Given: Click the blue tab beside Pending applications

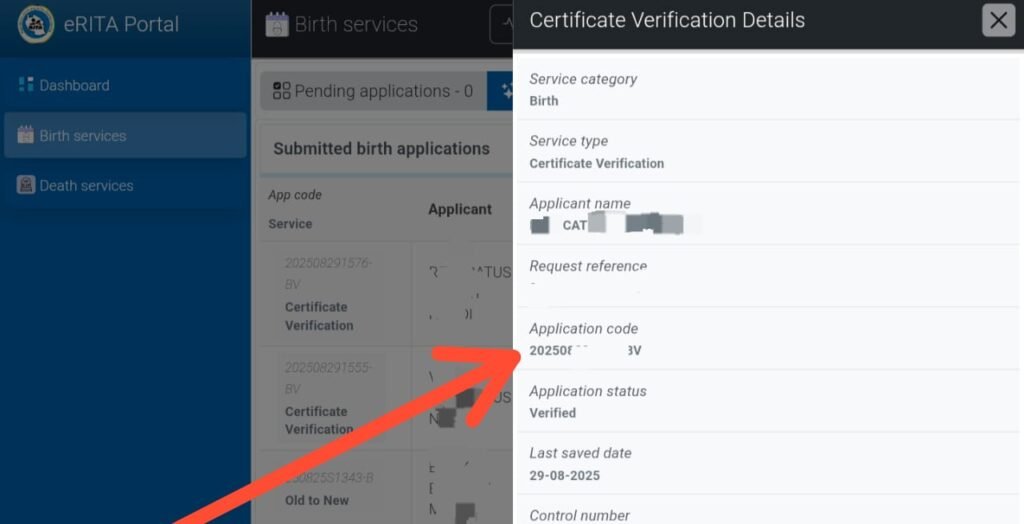Looking at the screenshot, I should [x=500, y=91].
